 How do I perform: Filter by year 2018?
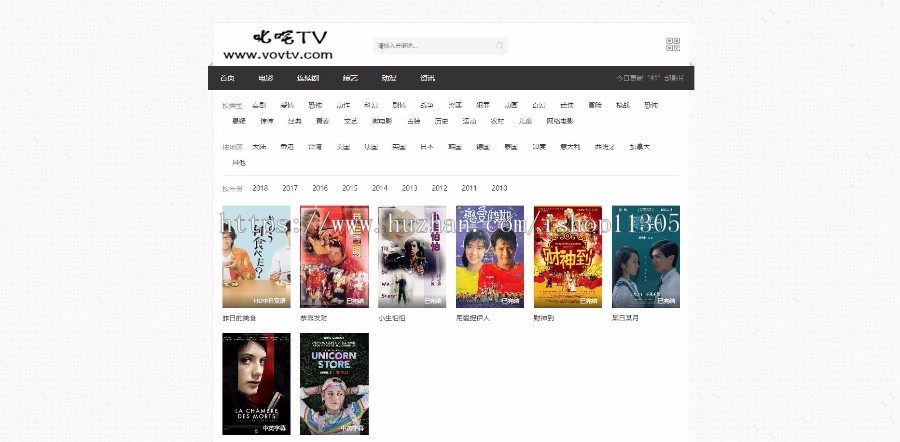tap(260, 188)
